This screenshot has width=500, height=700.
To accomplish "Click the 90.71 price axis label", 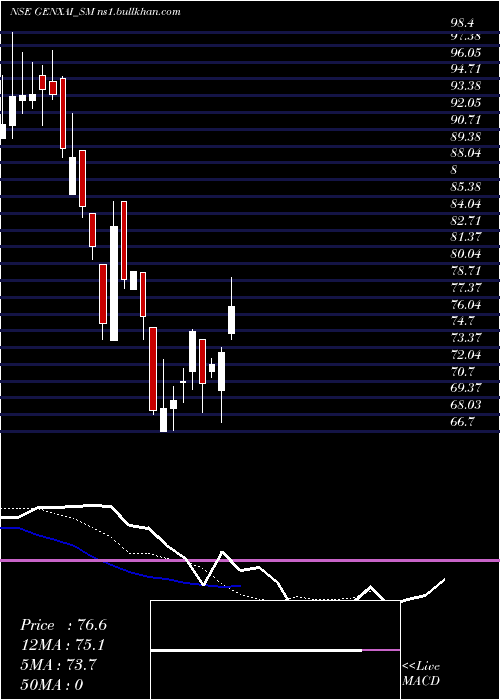I will pos(466,120).
